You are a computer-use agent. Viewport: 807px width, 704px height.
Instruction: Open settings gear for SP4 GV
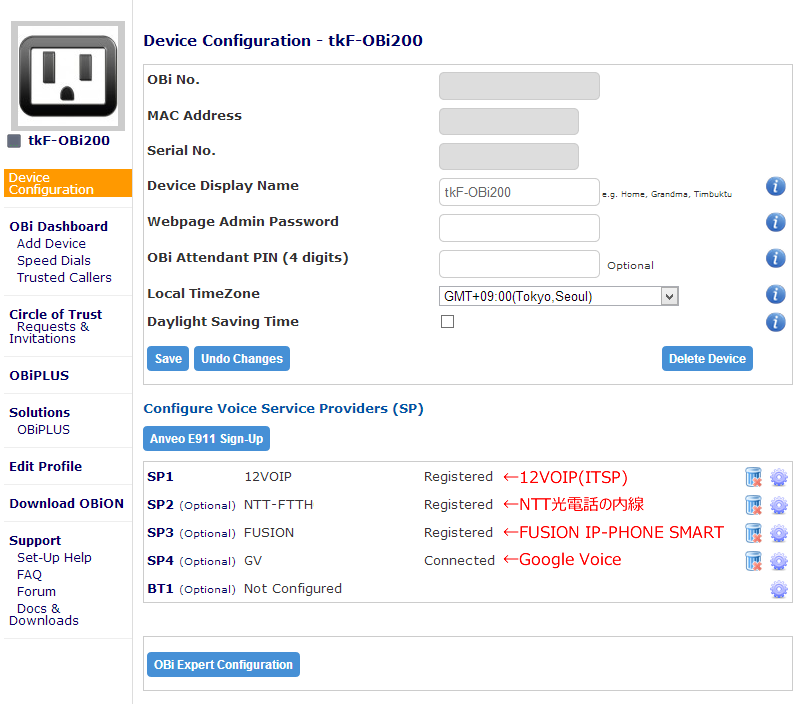click(779, 561)
